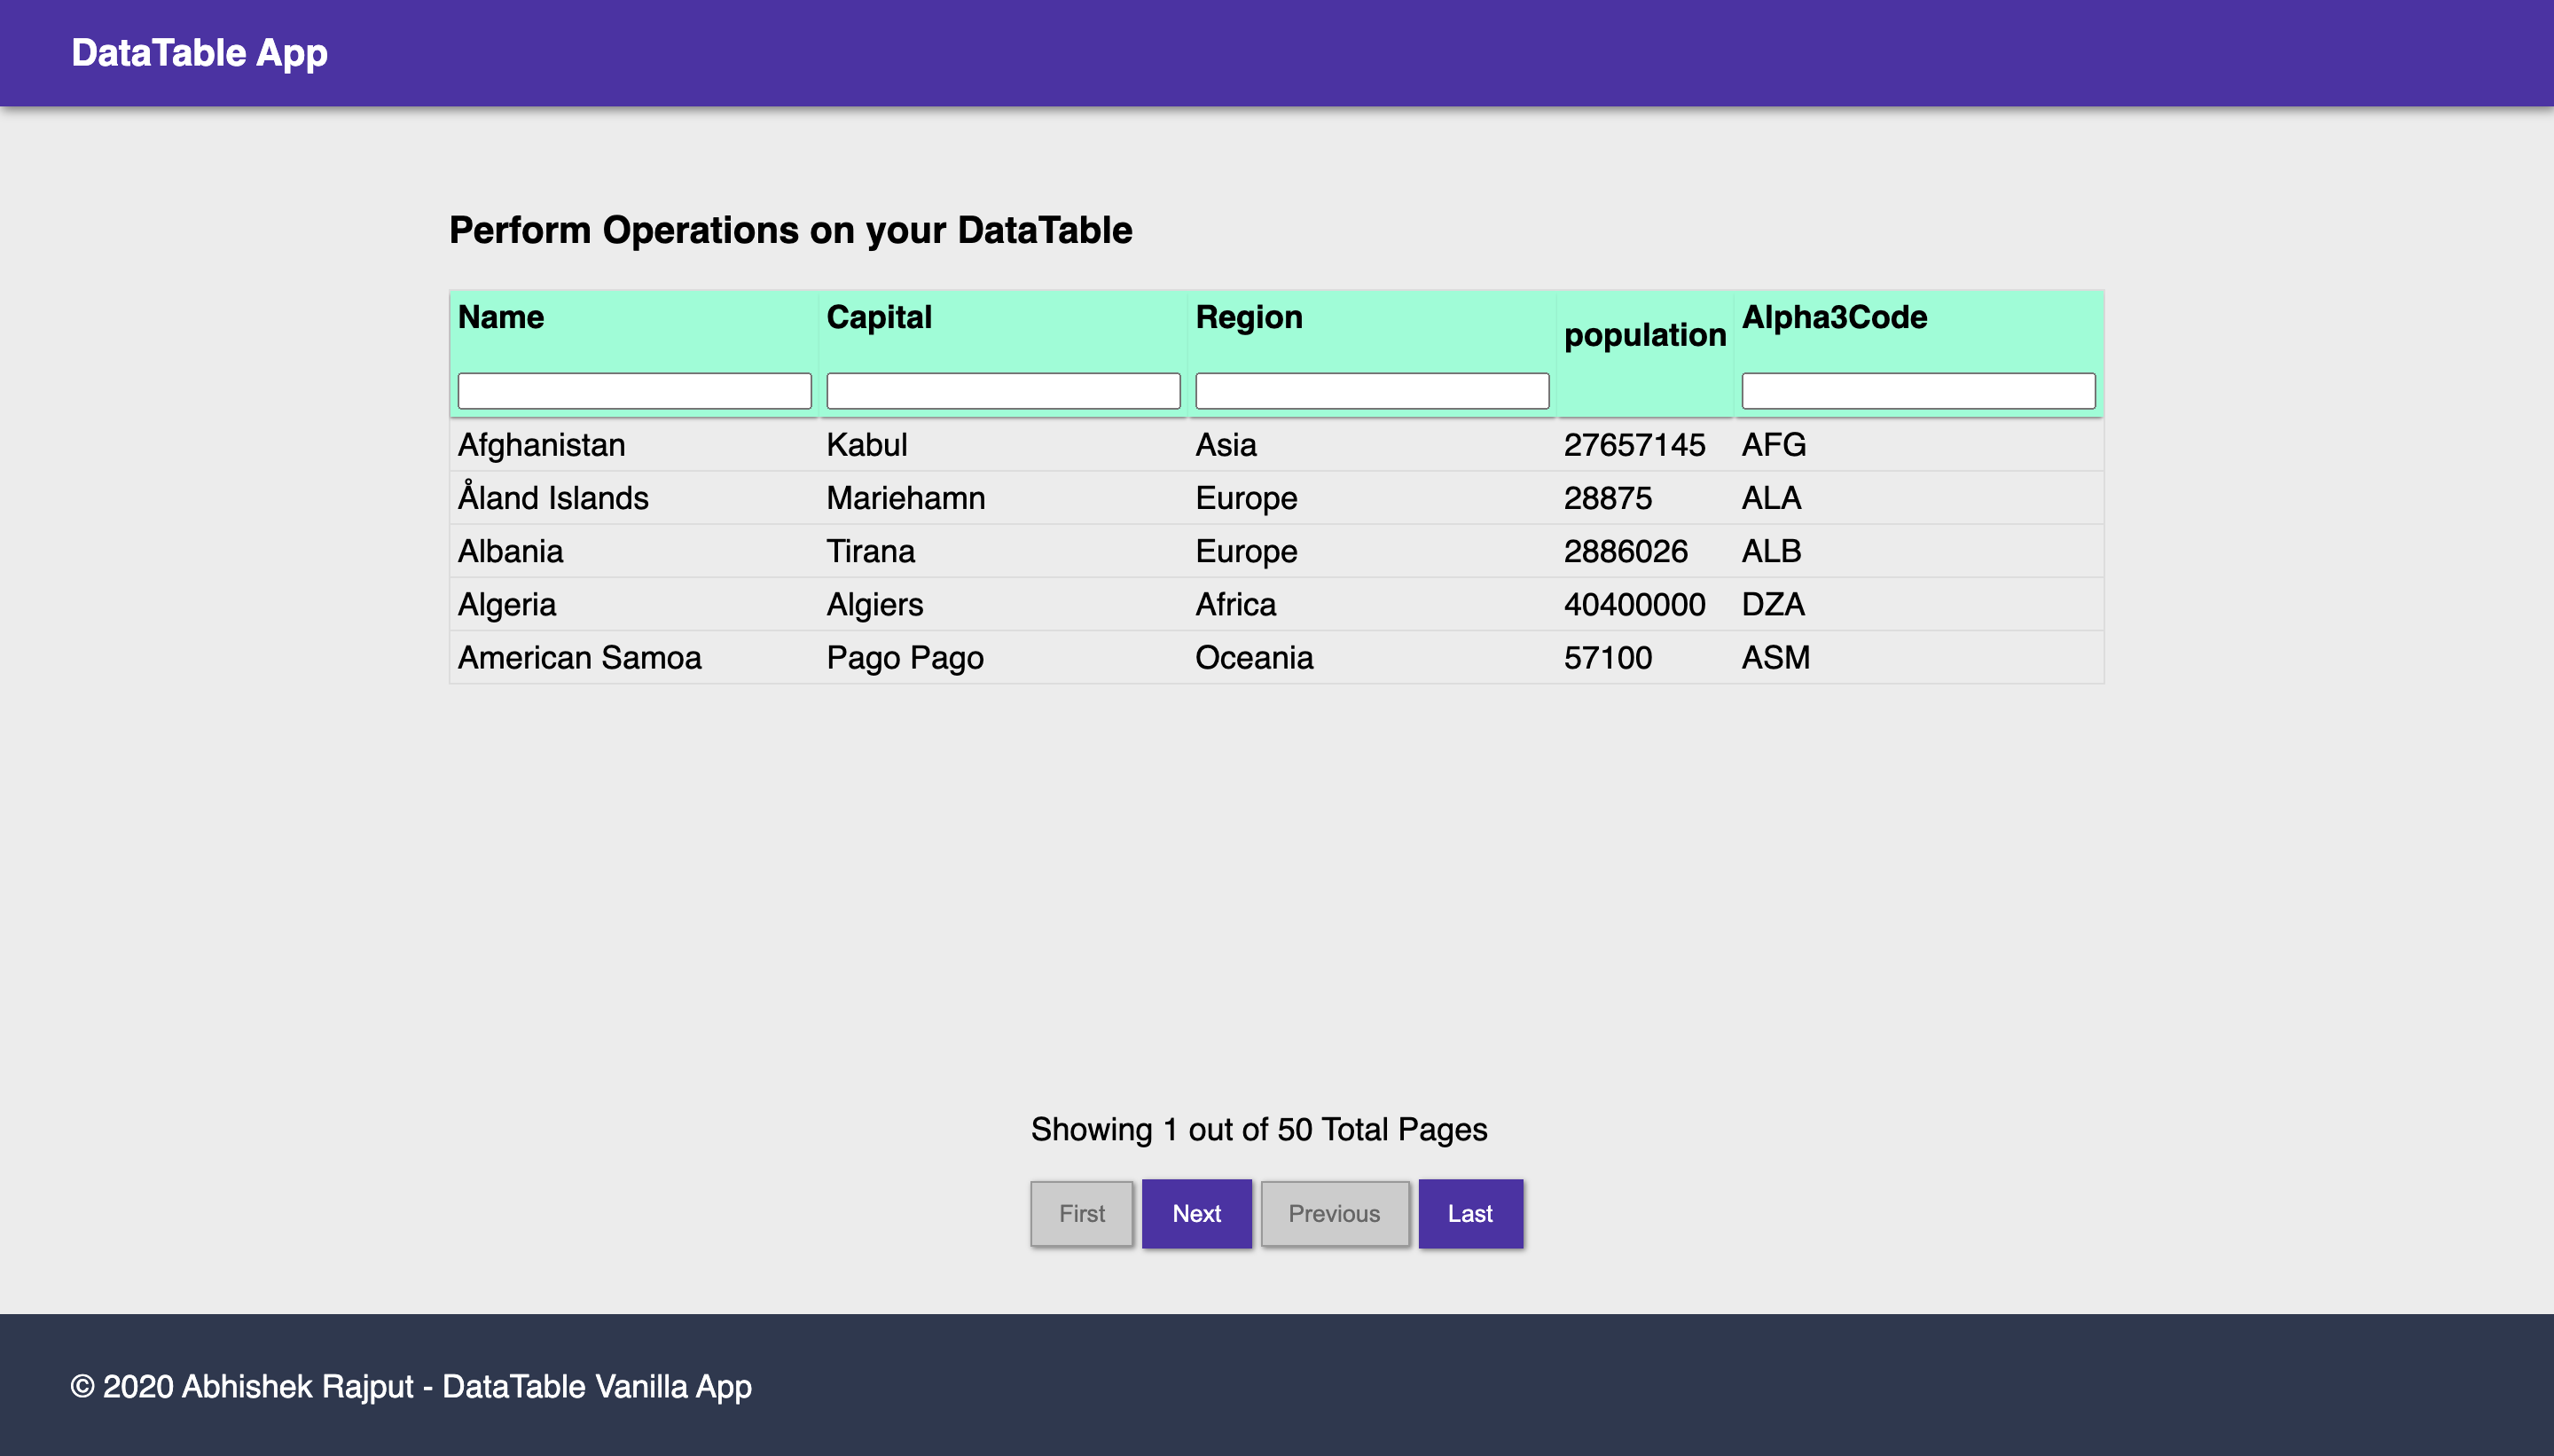Click the Next pagination button

1196,1213
